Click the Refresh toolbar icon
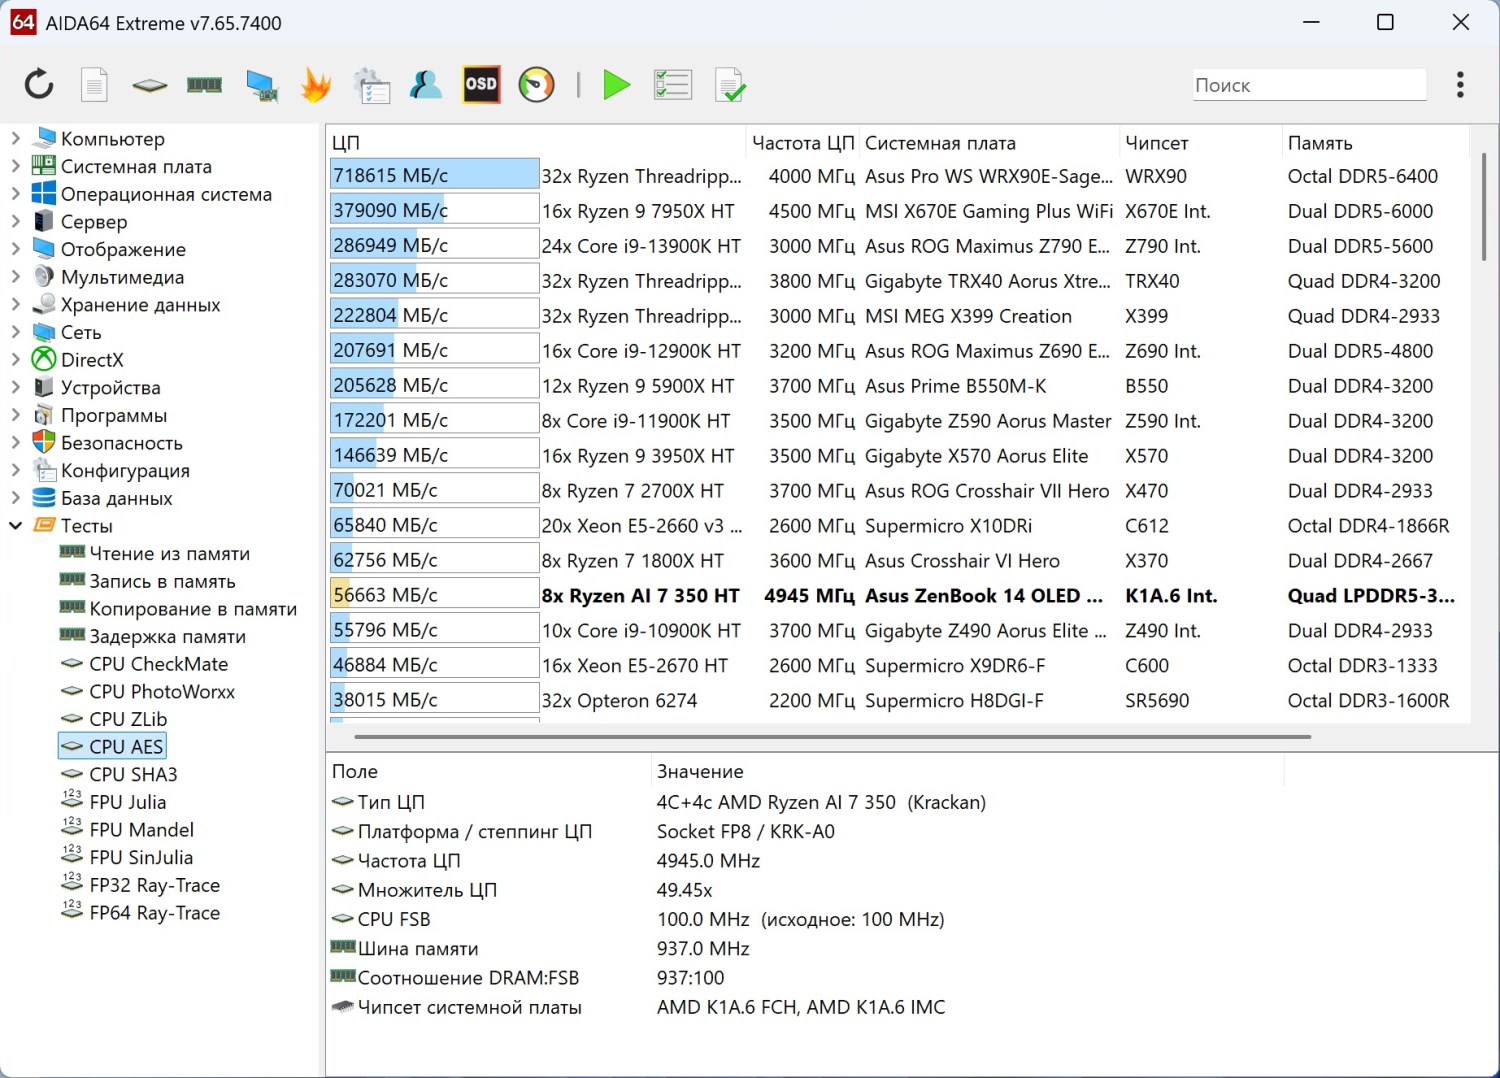Image resolution: width=1500 pixels, height=1078 pixels. pos(39,85)
